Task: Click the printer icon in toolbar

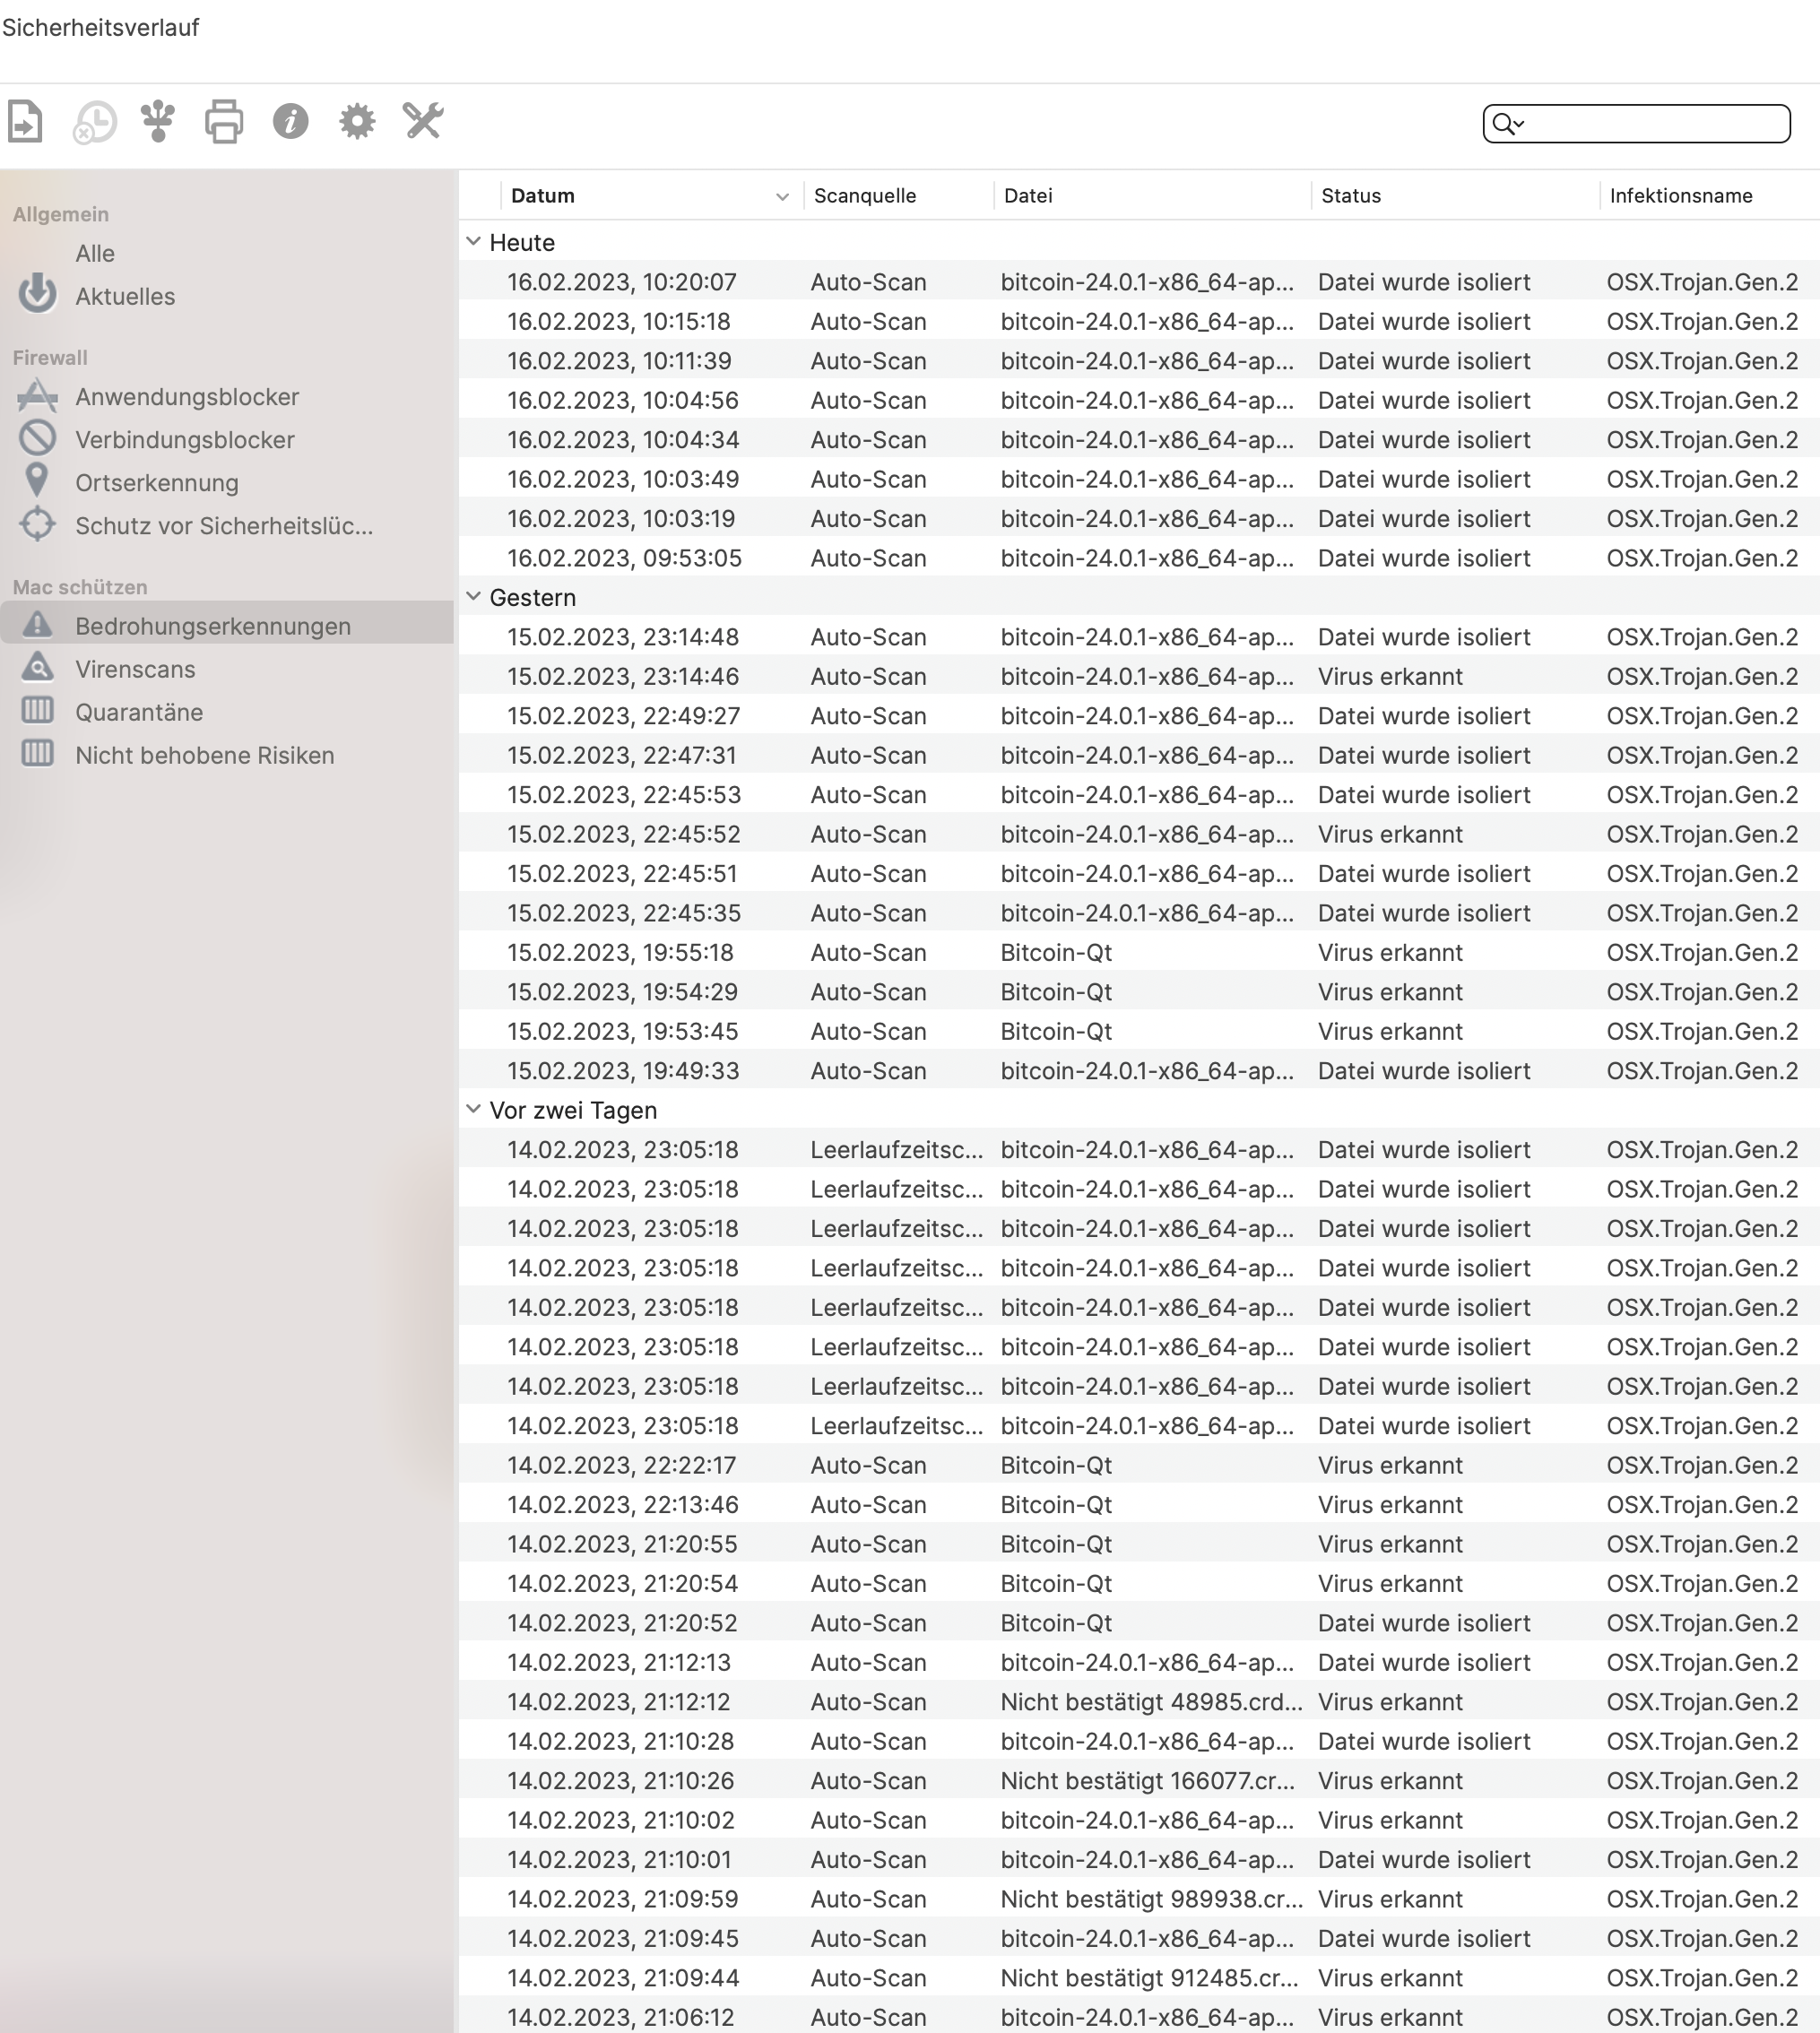Action: pos(224,122)
